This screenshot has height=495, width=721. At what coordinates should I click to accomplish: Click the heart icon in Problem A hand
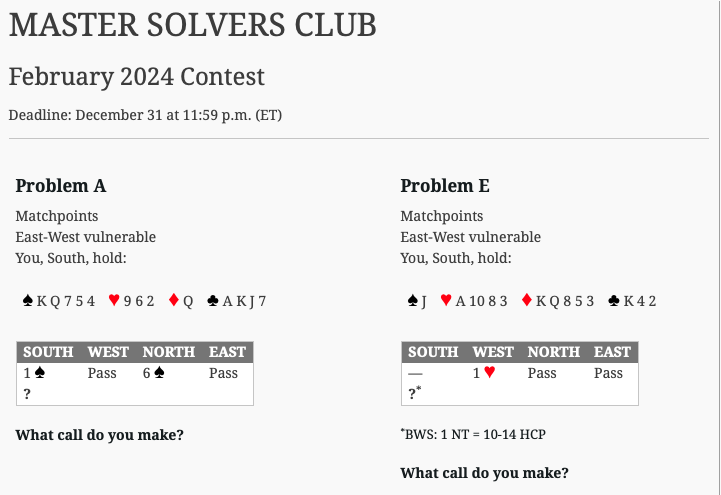point(114,300)
